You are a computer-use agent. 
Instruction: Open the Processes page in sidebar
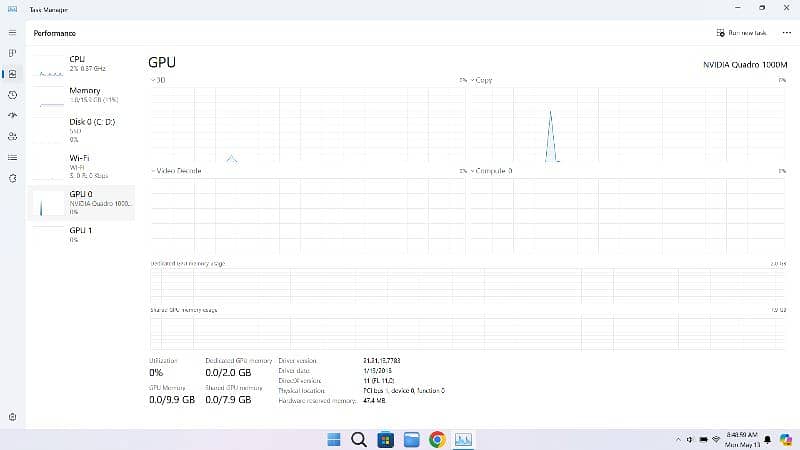pyautogui.click(x=12, y=52)
